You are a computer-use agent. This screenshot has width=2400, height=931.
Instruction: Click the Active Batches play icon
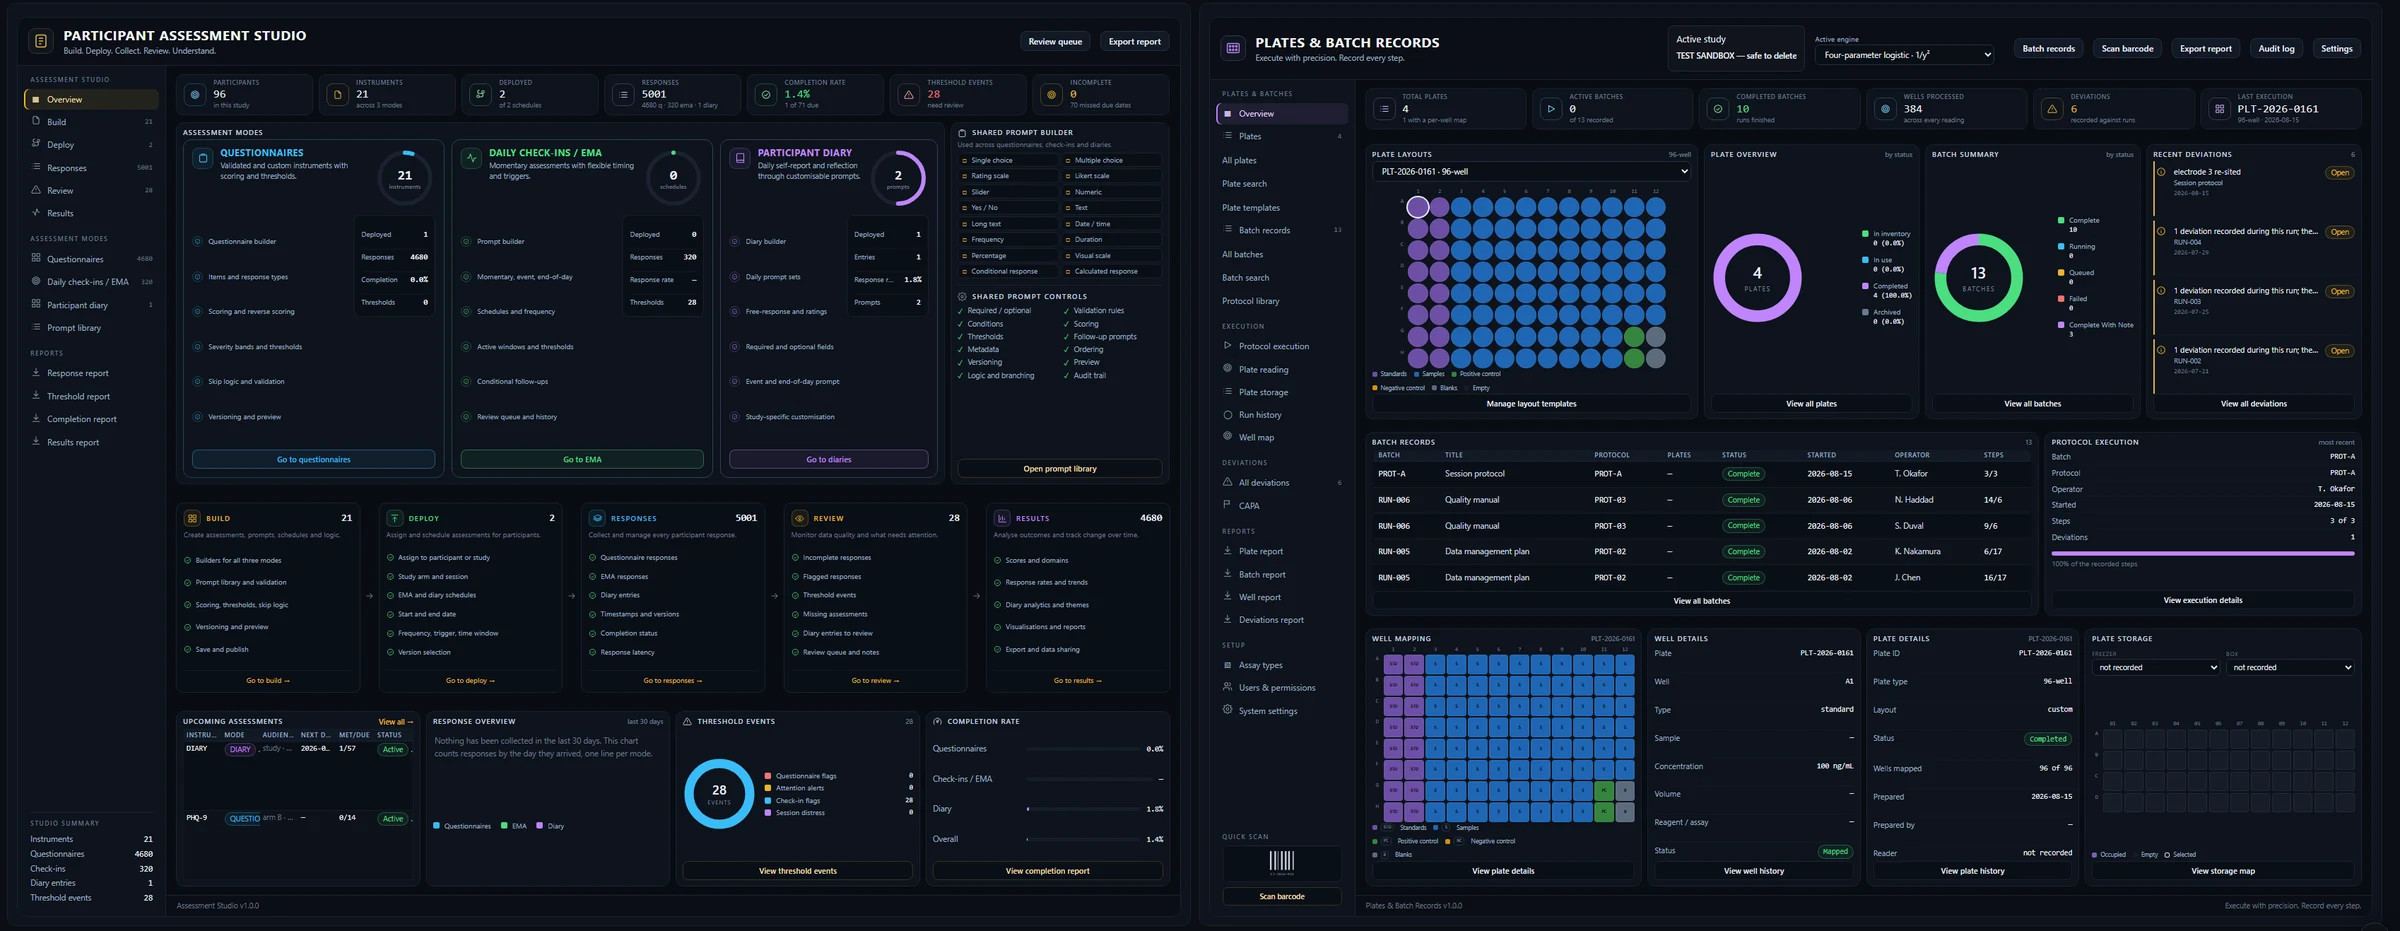point(1551,109)
